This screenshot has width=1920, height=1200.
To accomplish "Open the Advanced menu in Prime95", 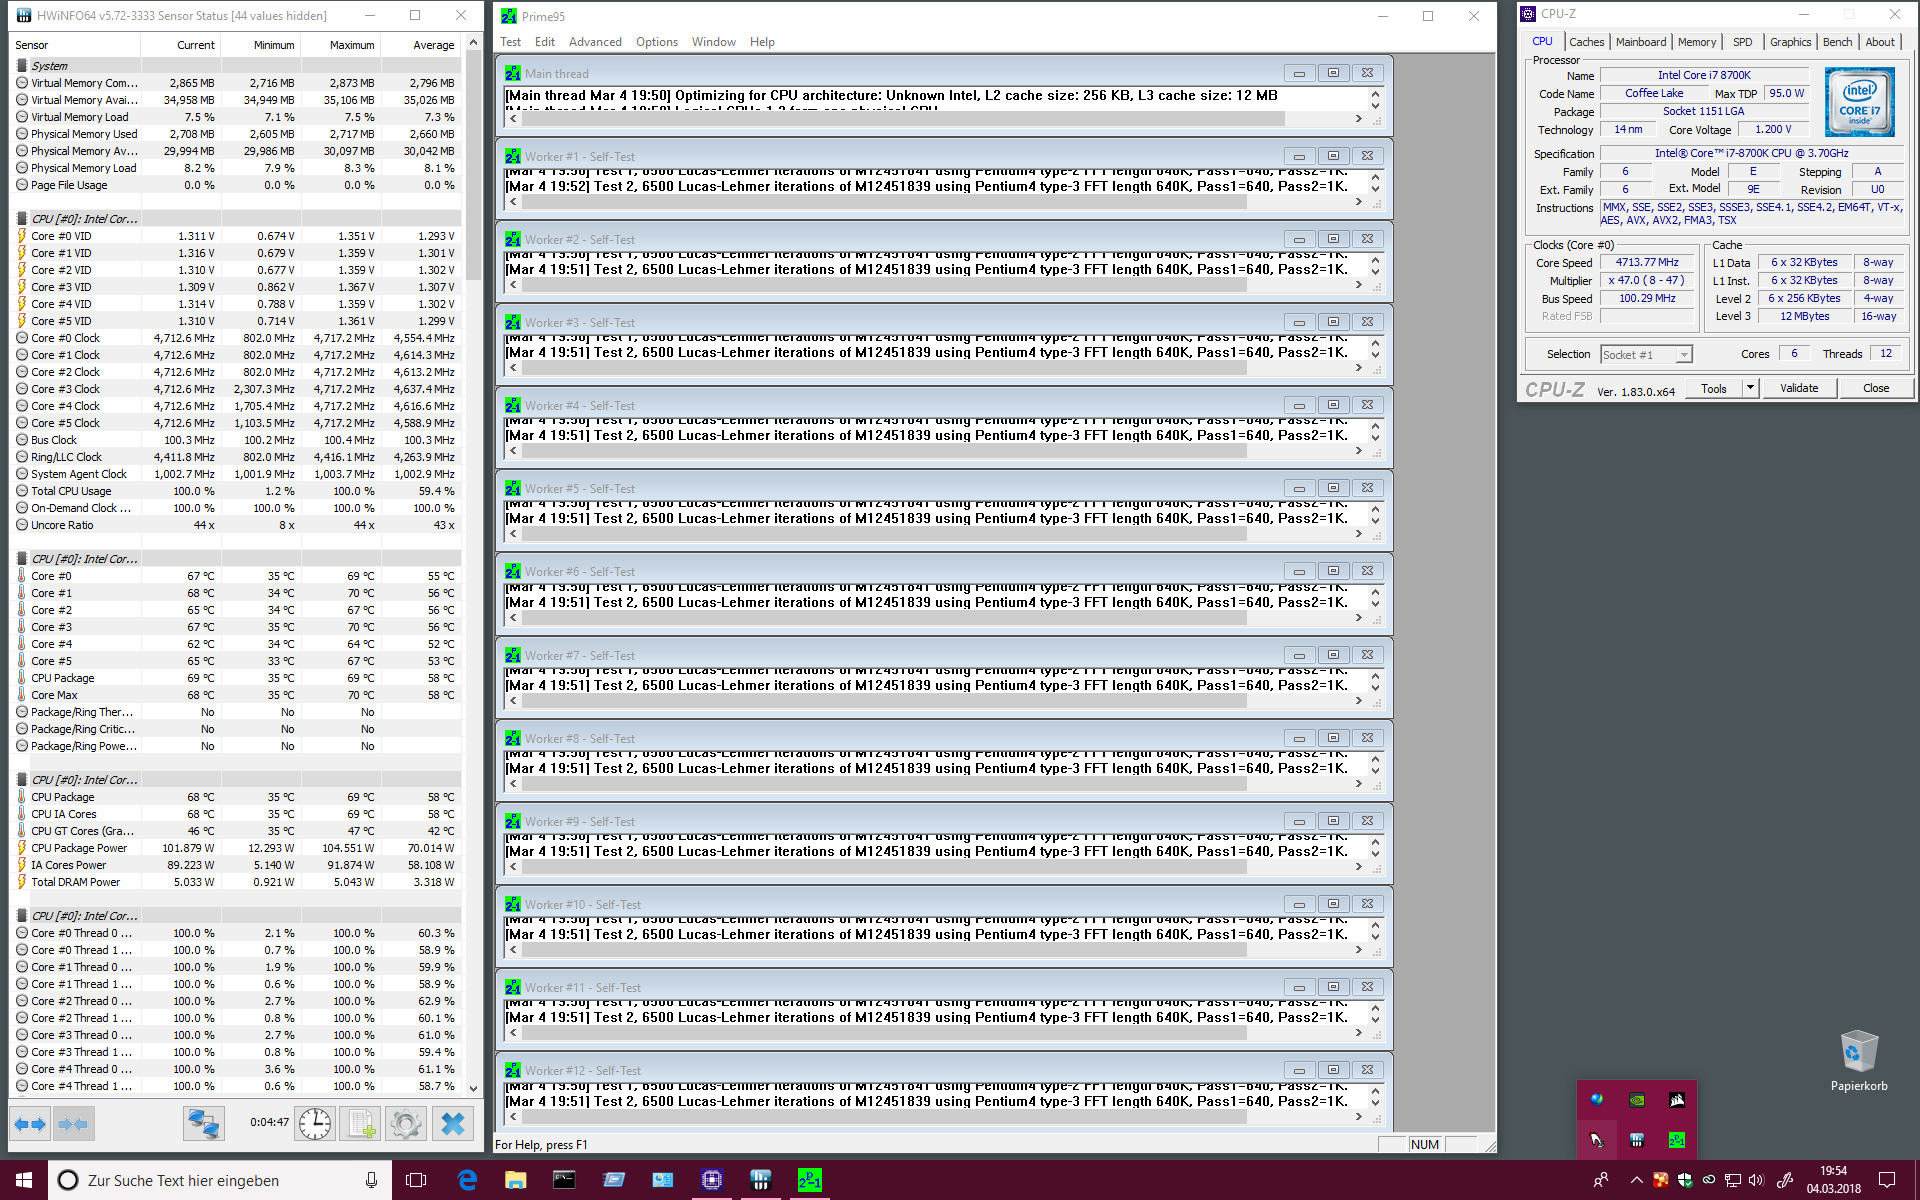I will pos(595,42).
